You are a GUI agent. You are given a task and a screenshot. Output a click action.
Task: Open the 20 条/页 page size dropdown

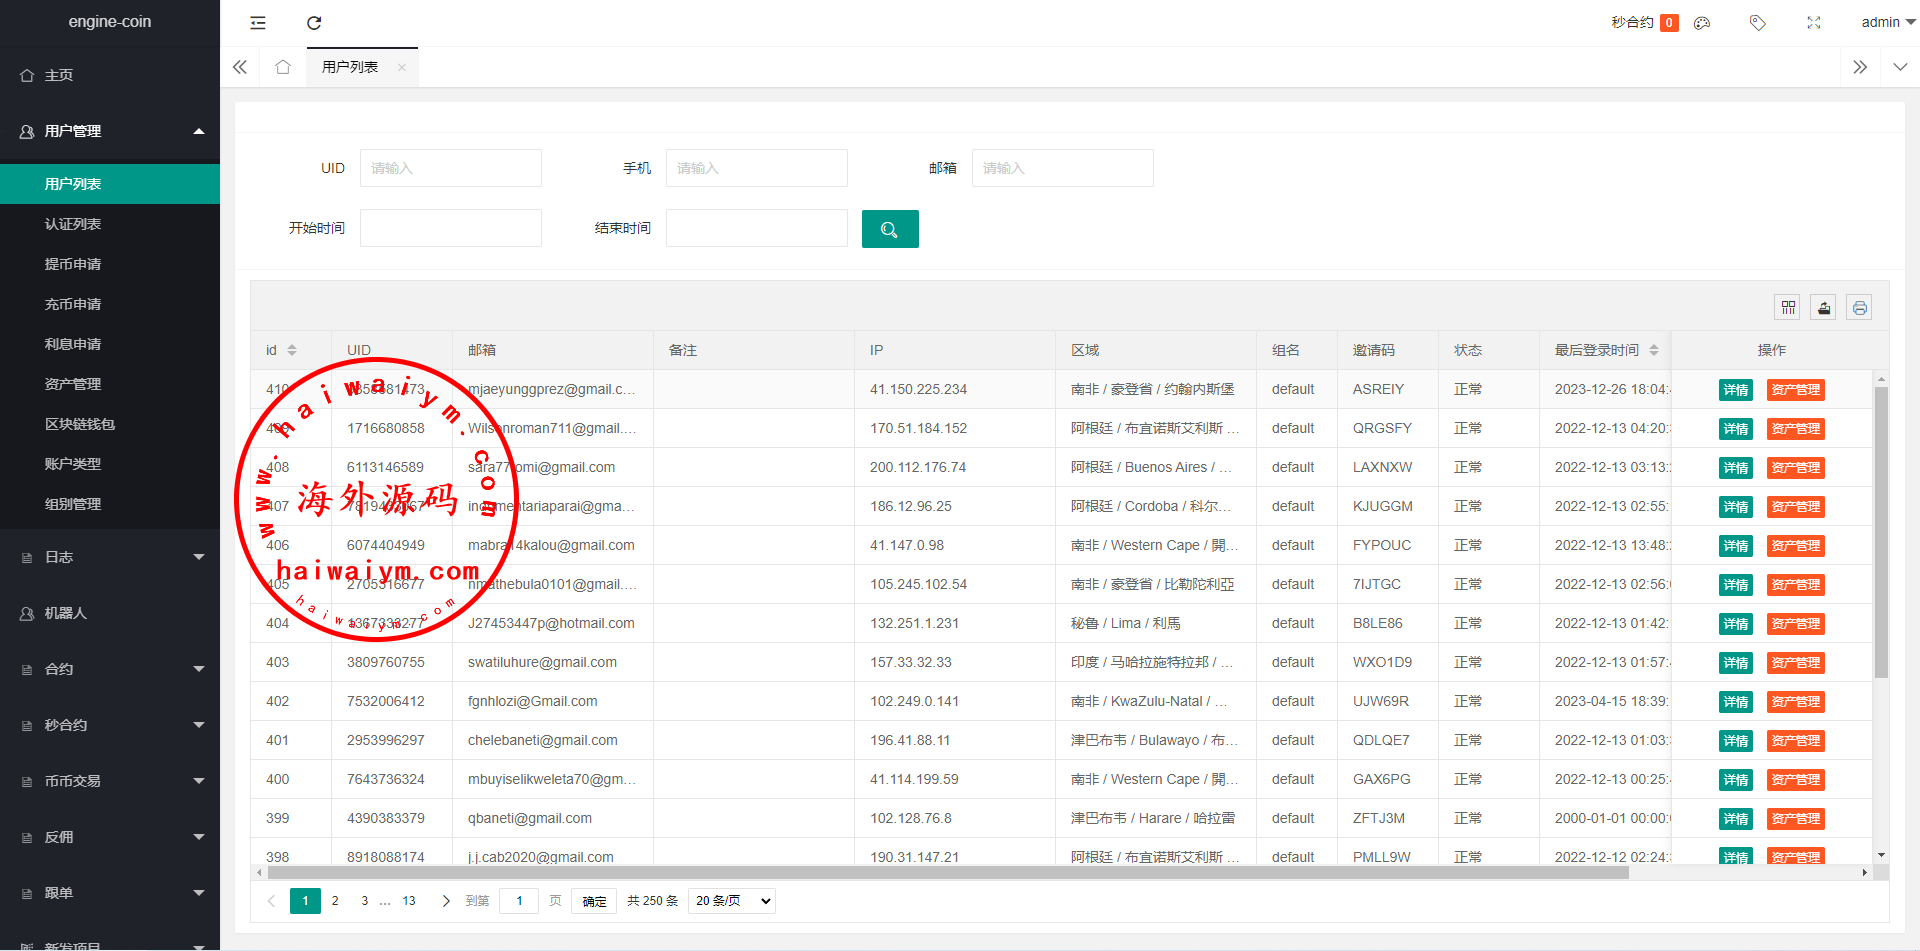coord(732,901)
